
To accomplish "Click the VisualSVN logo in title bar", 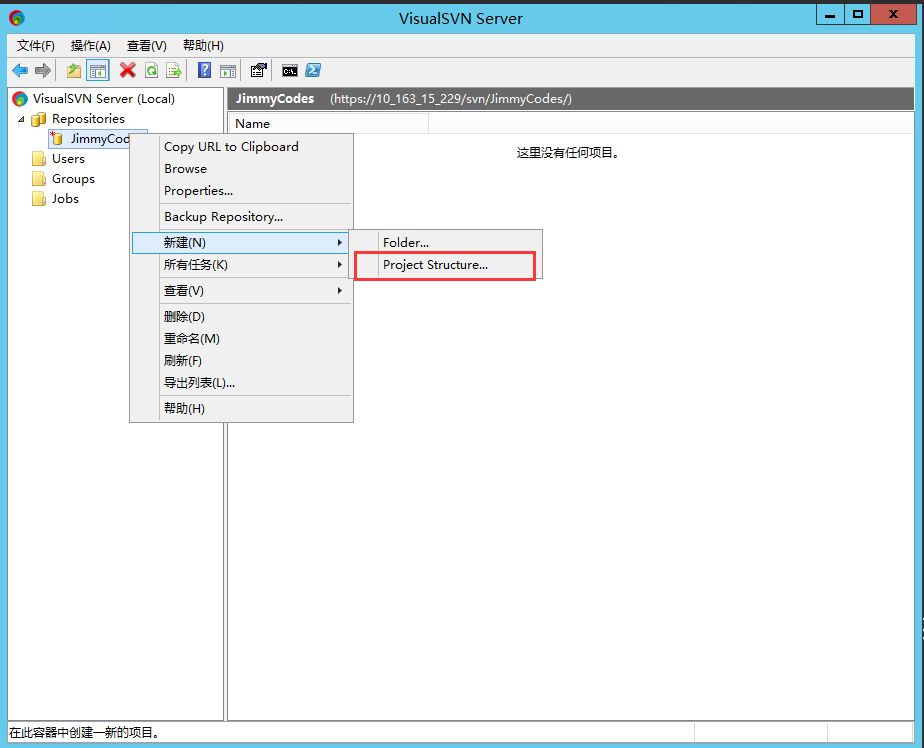I will point(17,18).
